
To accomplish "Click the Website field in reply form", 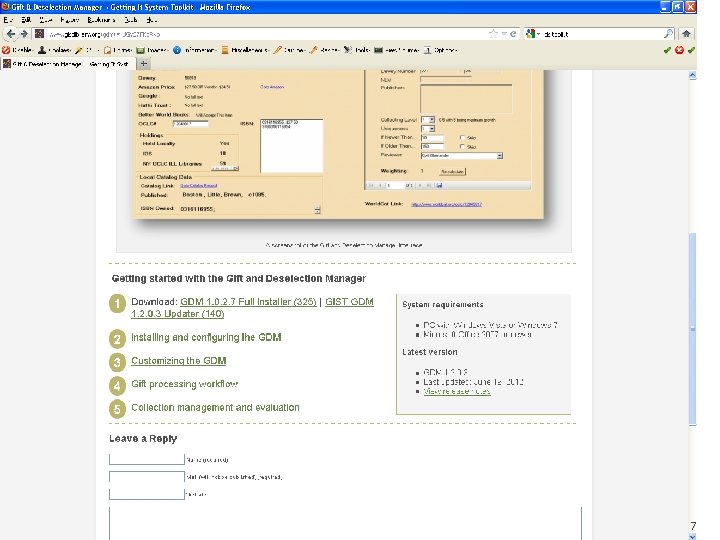I will point(146,494).
